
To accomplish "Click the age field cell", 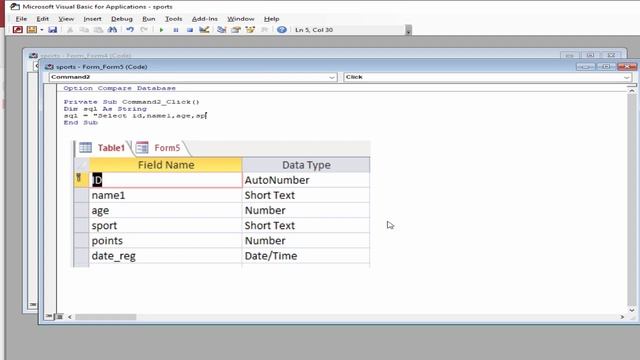I will 166,210.
